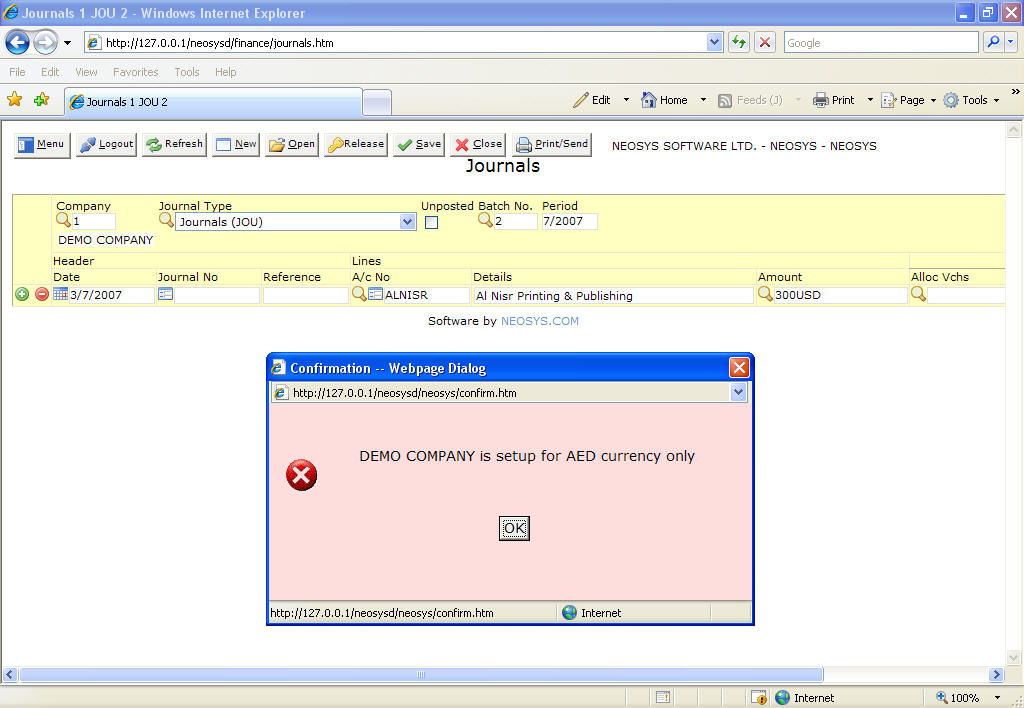Viewport: 1024px width, 708px height.
Task: Expand the browser address bar dropdown
Action: (x=714, y=42)
